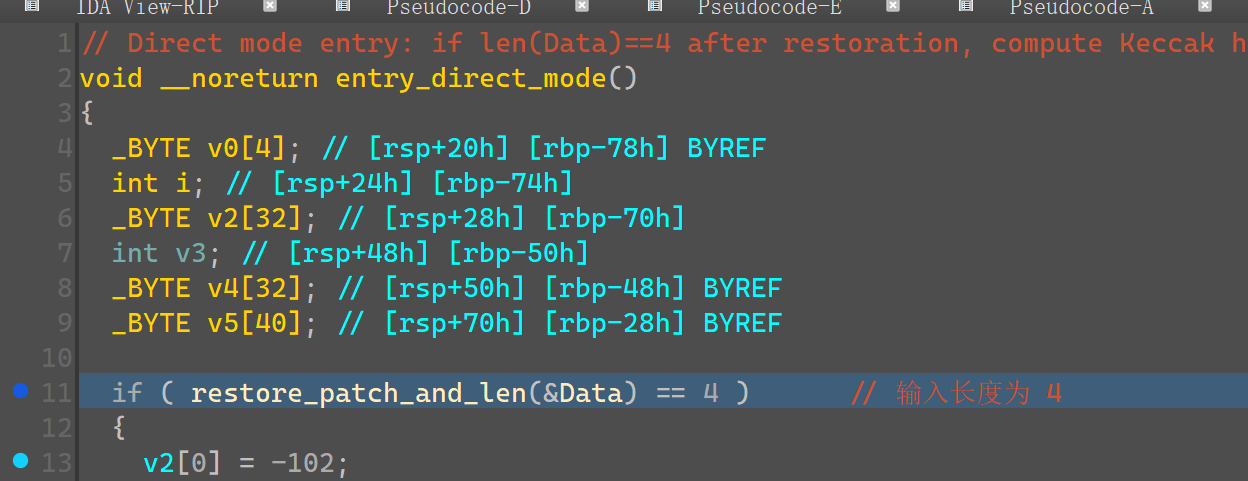
Task: Toggle the breakpoint dot on line 11
Action: pos(20,391)
